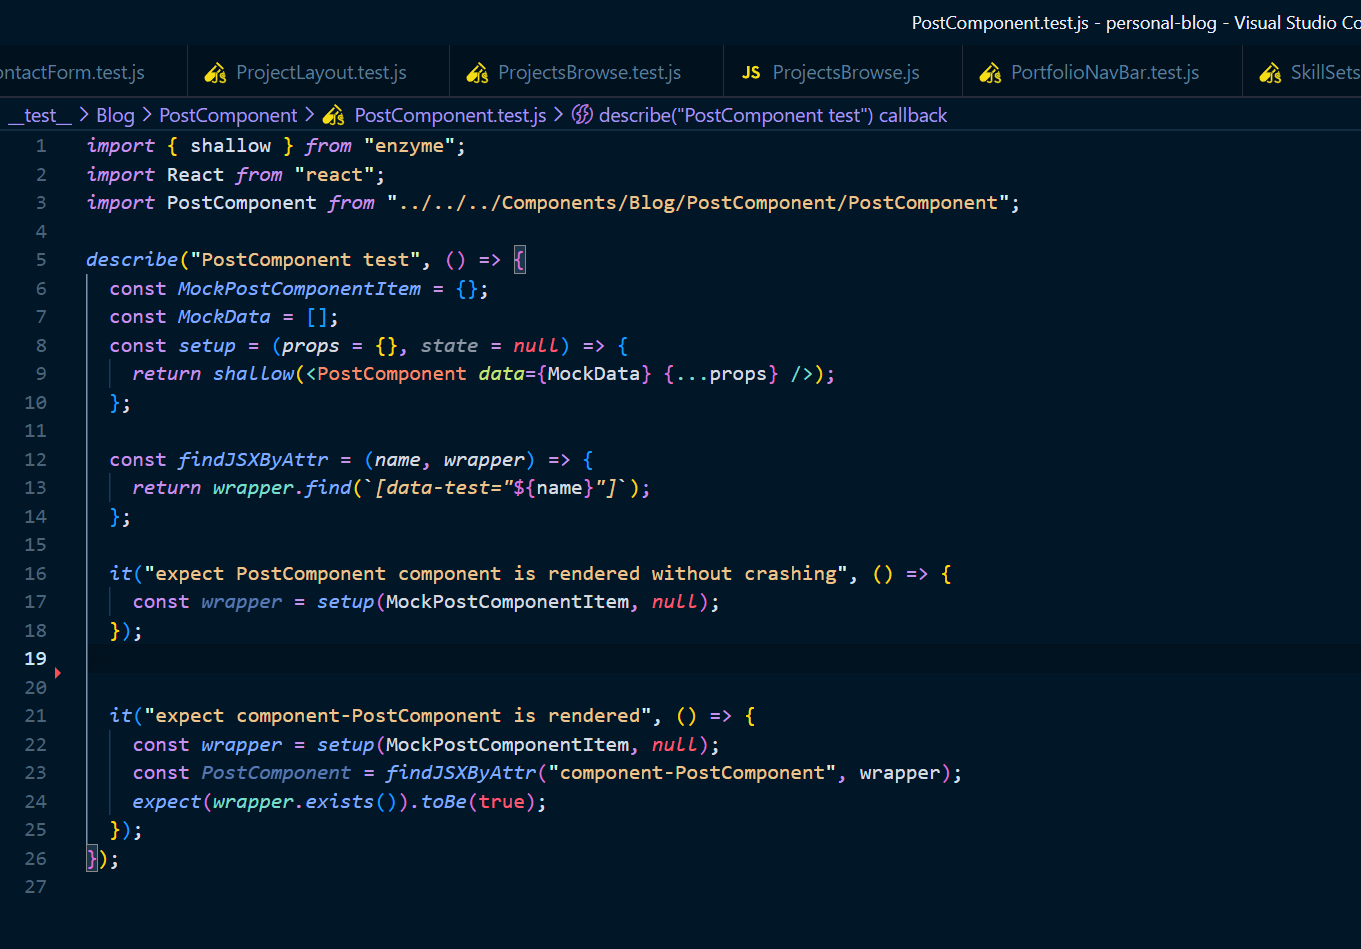
Task: Click line number 21 in the gutter
Action: tap(36, 716)
